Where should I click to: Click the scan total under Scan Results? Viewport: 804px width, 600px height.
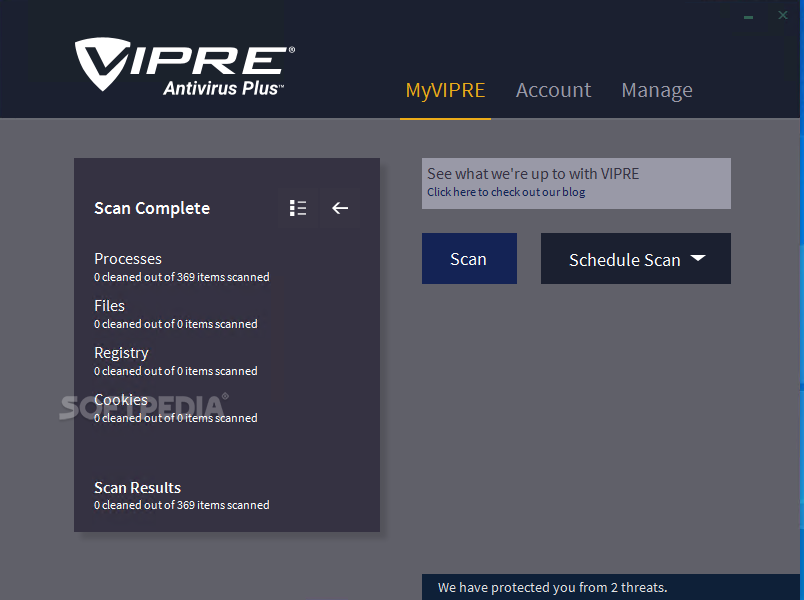click(182, 505)
